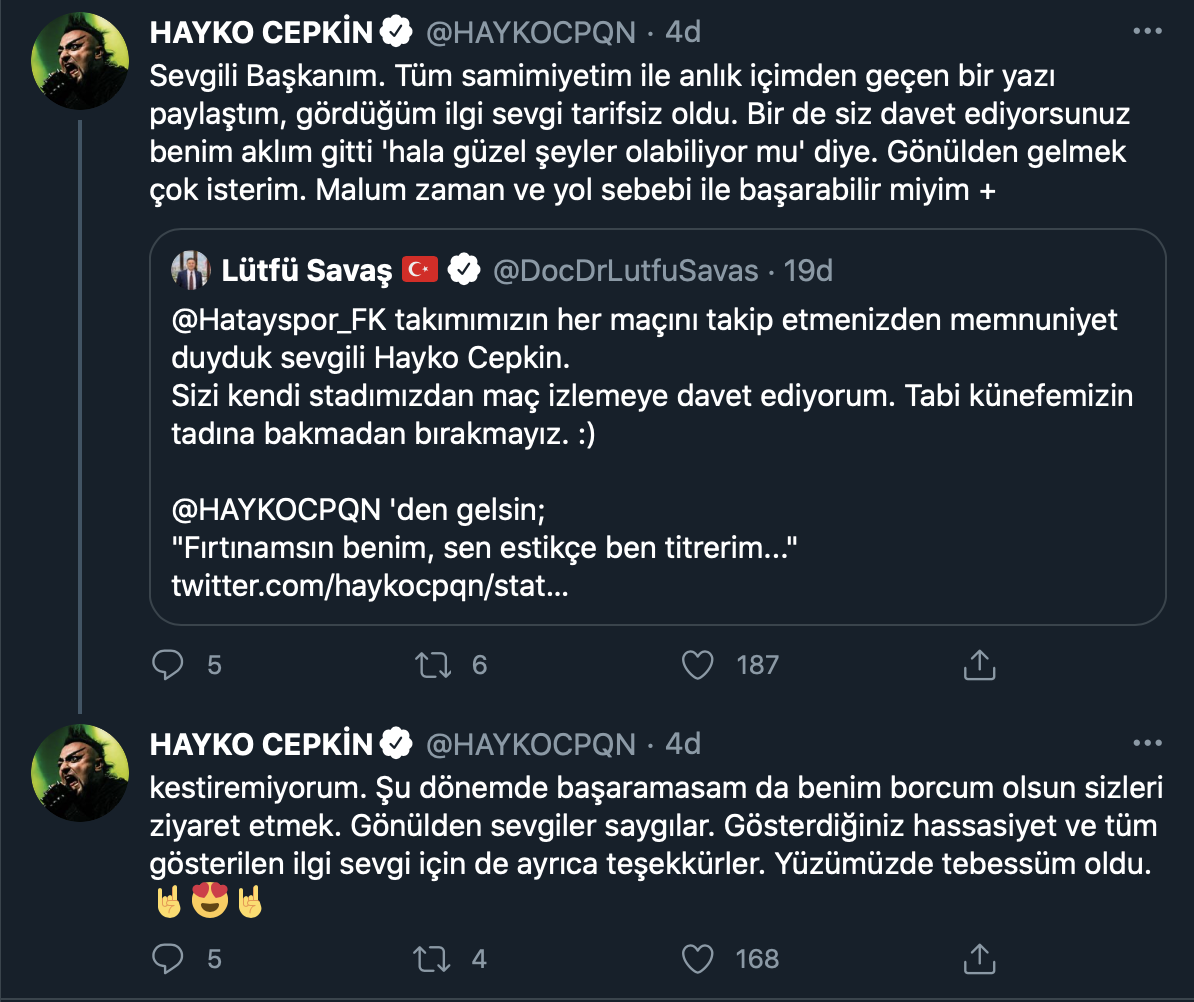Share the first tweet via share icon
Image resolution: width=1194 pixels, height=1002 pixels.
coord(979,664)
